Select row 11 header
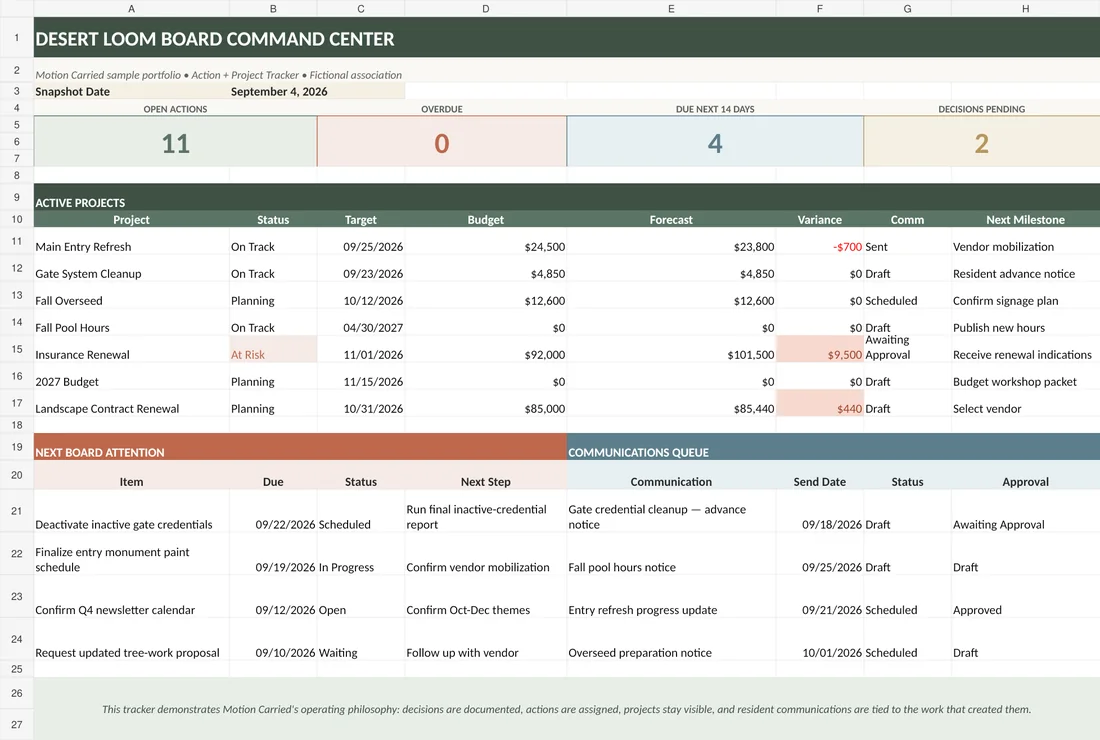 tap(17, 241)
